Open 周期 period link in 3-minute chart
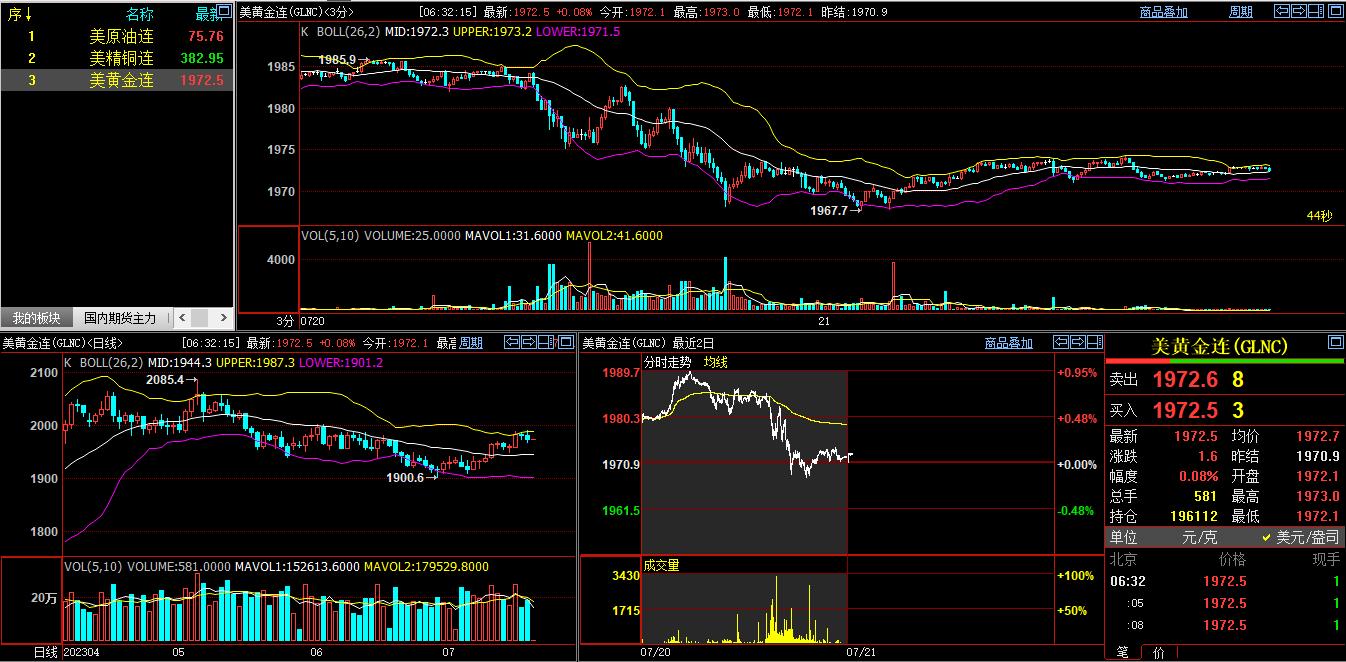This screenshot has height=662, width=1346. (x=1240, y=12)
